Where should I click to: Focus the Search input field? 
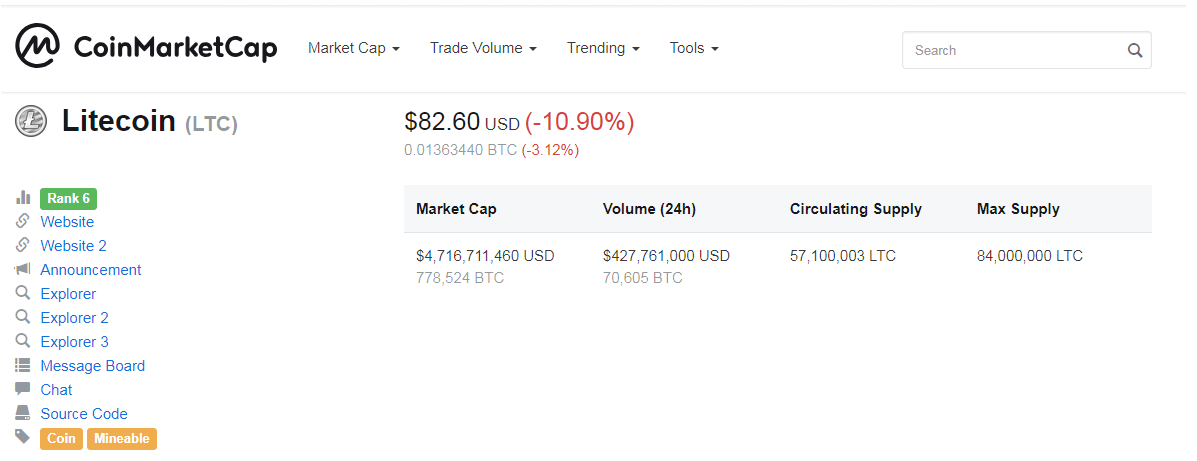tap(1010, 50)
